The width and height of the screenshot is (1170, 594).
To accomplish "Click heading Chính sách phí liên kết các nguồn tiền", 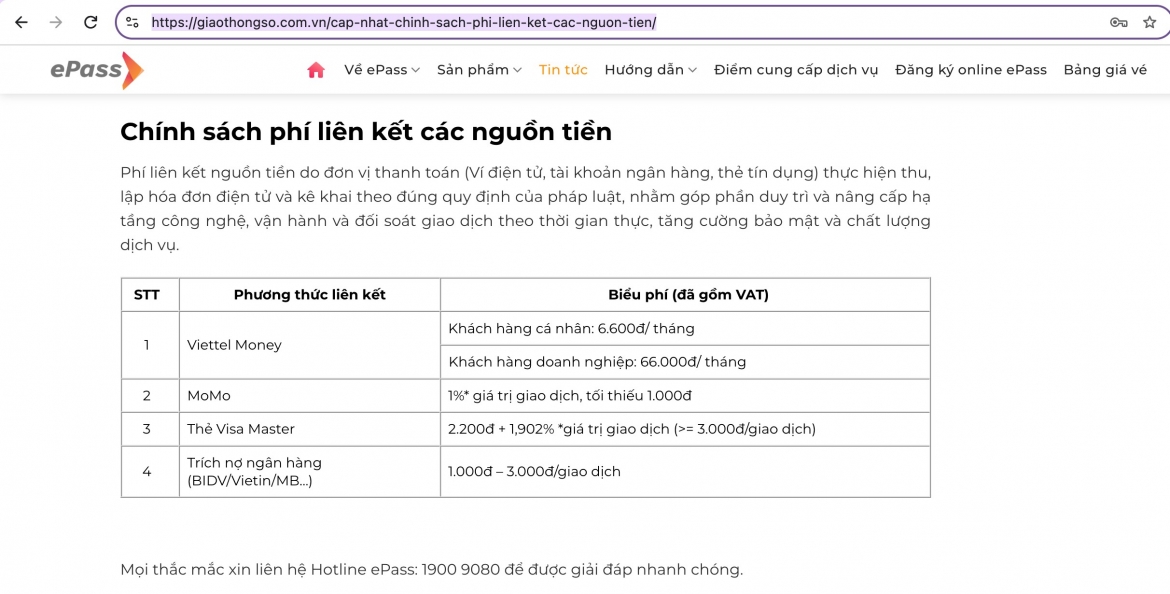I will click(x=366, y=131).
